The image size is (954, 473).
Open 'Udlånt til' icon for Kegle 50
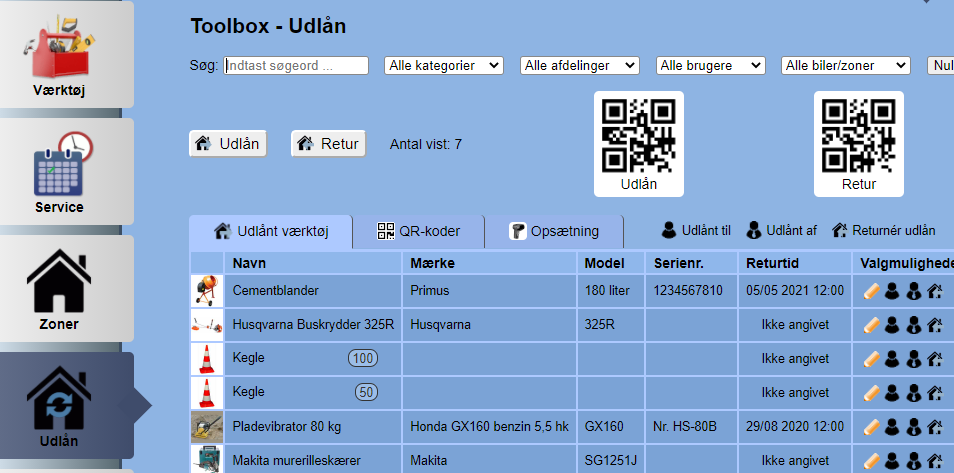pyautogui.click(x=892, y=393)
